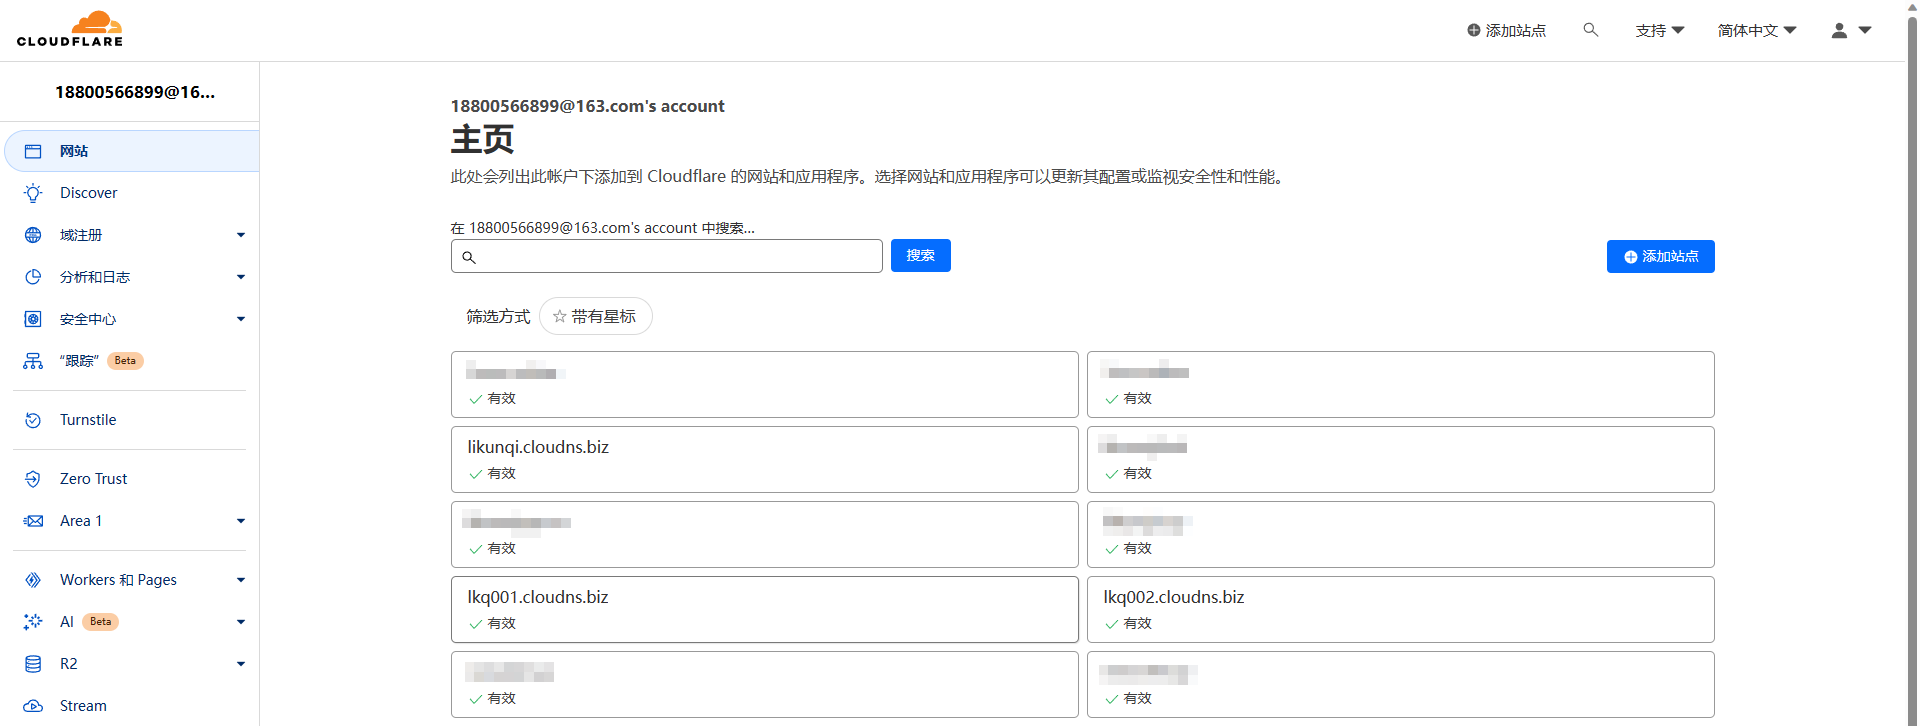Select 网站 in the sidebar
Viewport: 1920px width, 726px height.
[x=74, y=151]
